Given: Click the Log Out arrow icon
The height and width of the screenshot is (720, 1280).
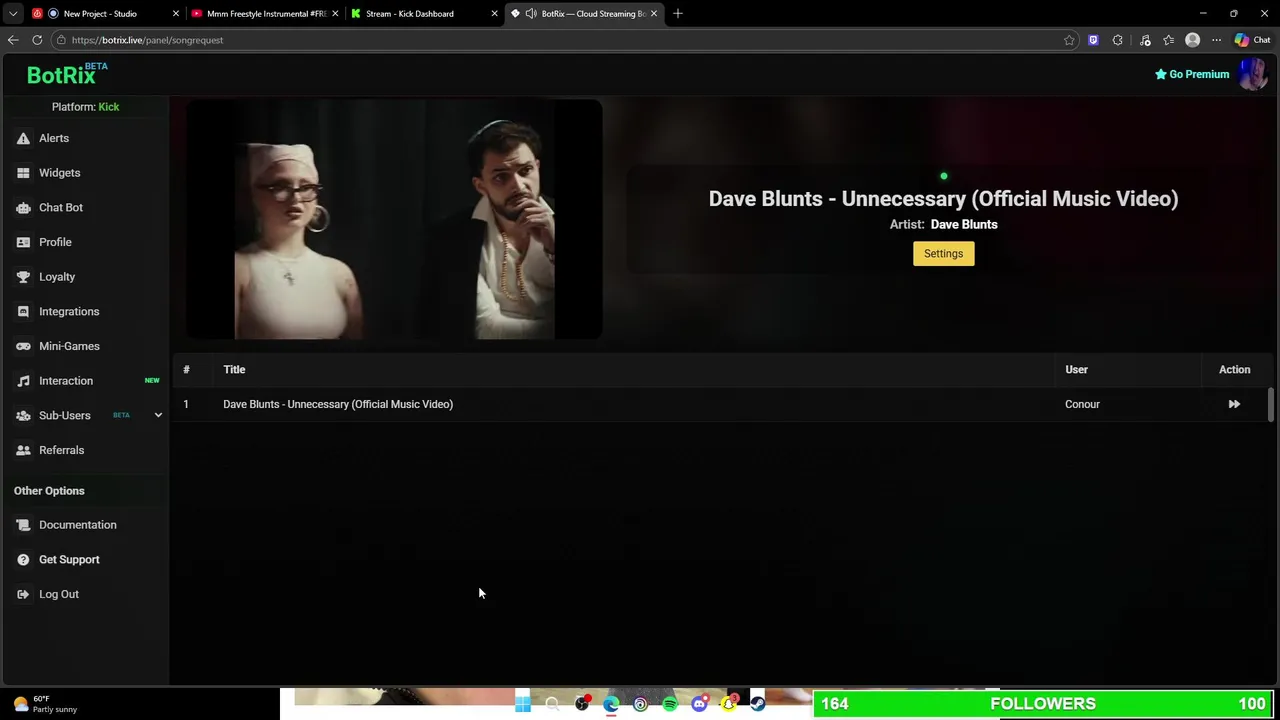Looking at the screenshot, I should [x=23, y=594].
